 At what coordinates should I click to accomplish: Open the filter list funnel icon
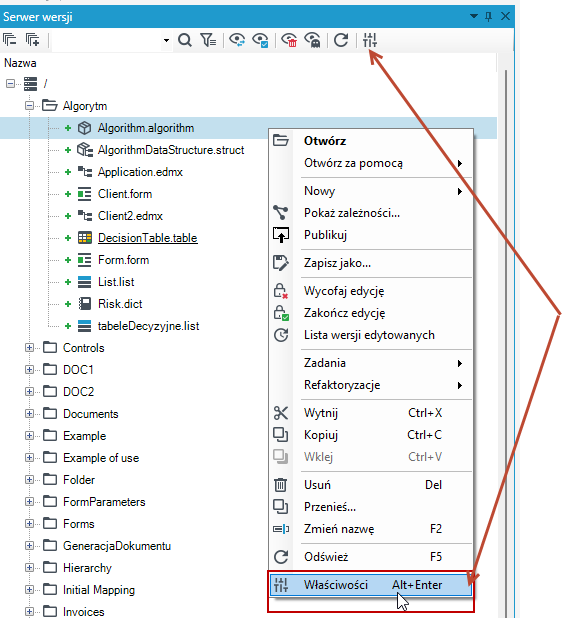208,40
